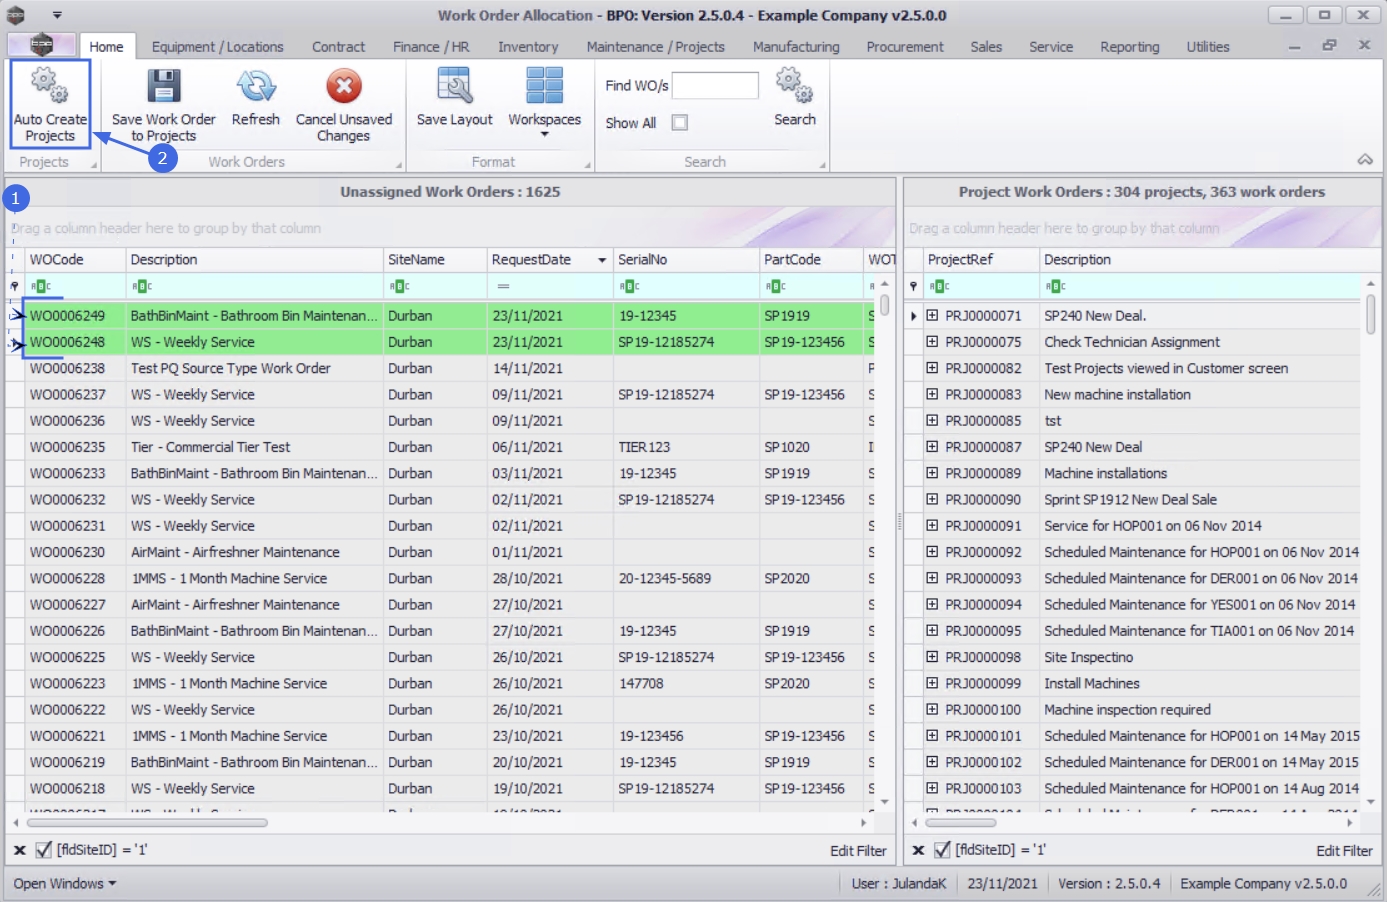The width and height of the screenshot is (1387, 902).
Task: Open the Workspaces dropdown arrow
Action: (x=545, y=135)
